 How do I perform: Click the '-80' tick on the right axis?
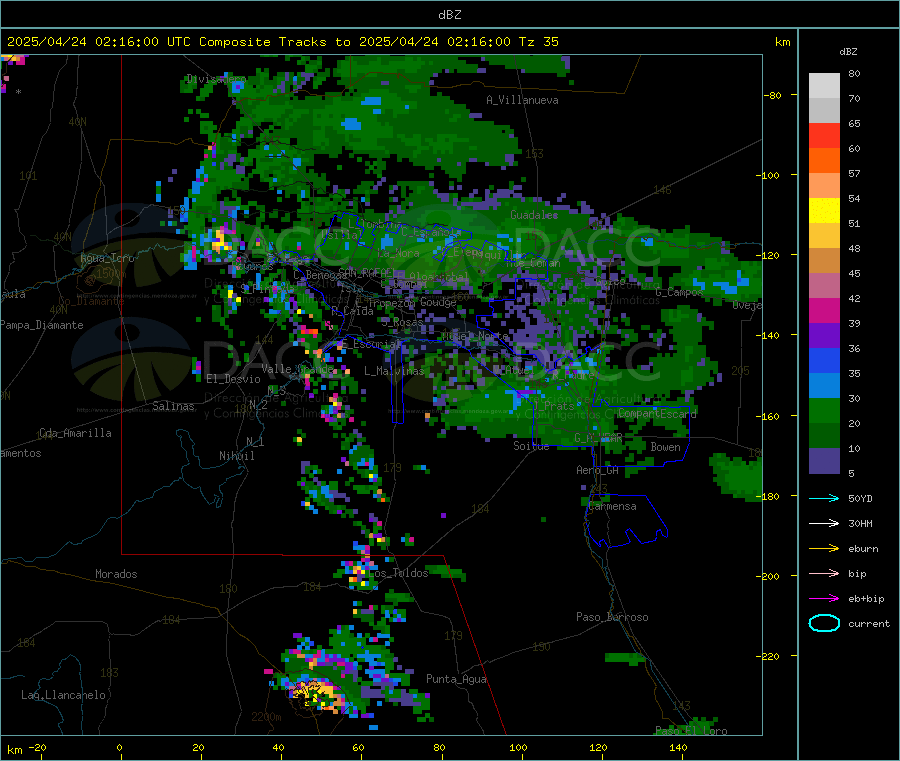click(x=772, y=95)
